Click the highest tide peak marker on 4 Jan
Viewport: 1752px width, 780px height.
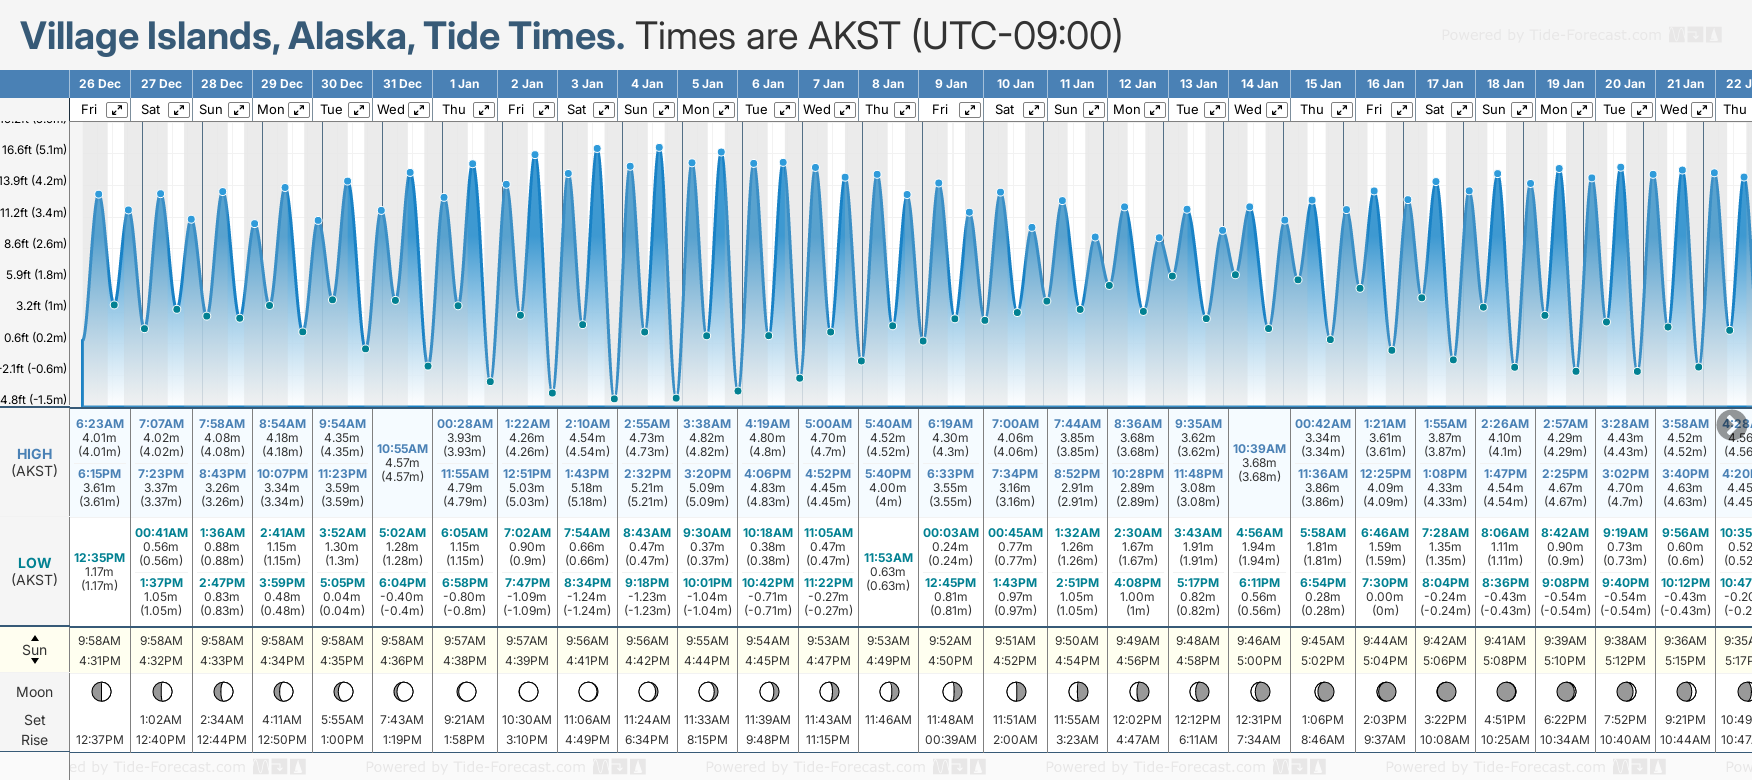(659, 148)
